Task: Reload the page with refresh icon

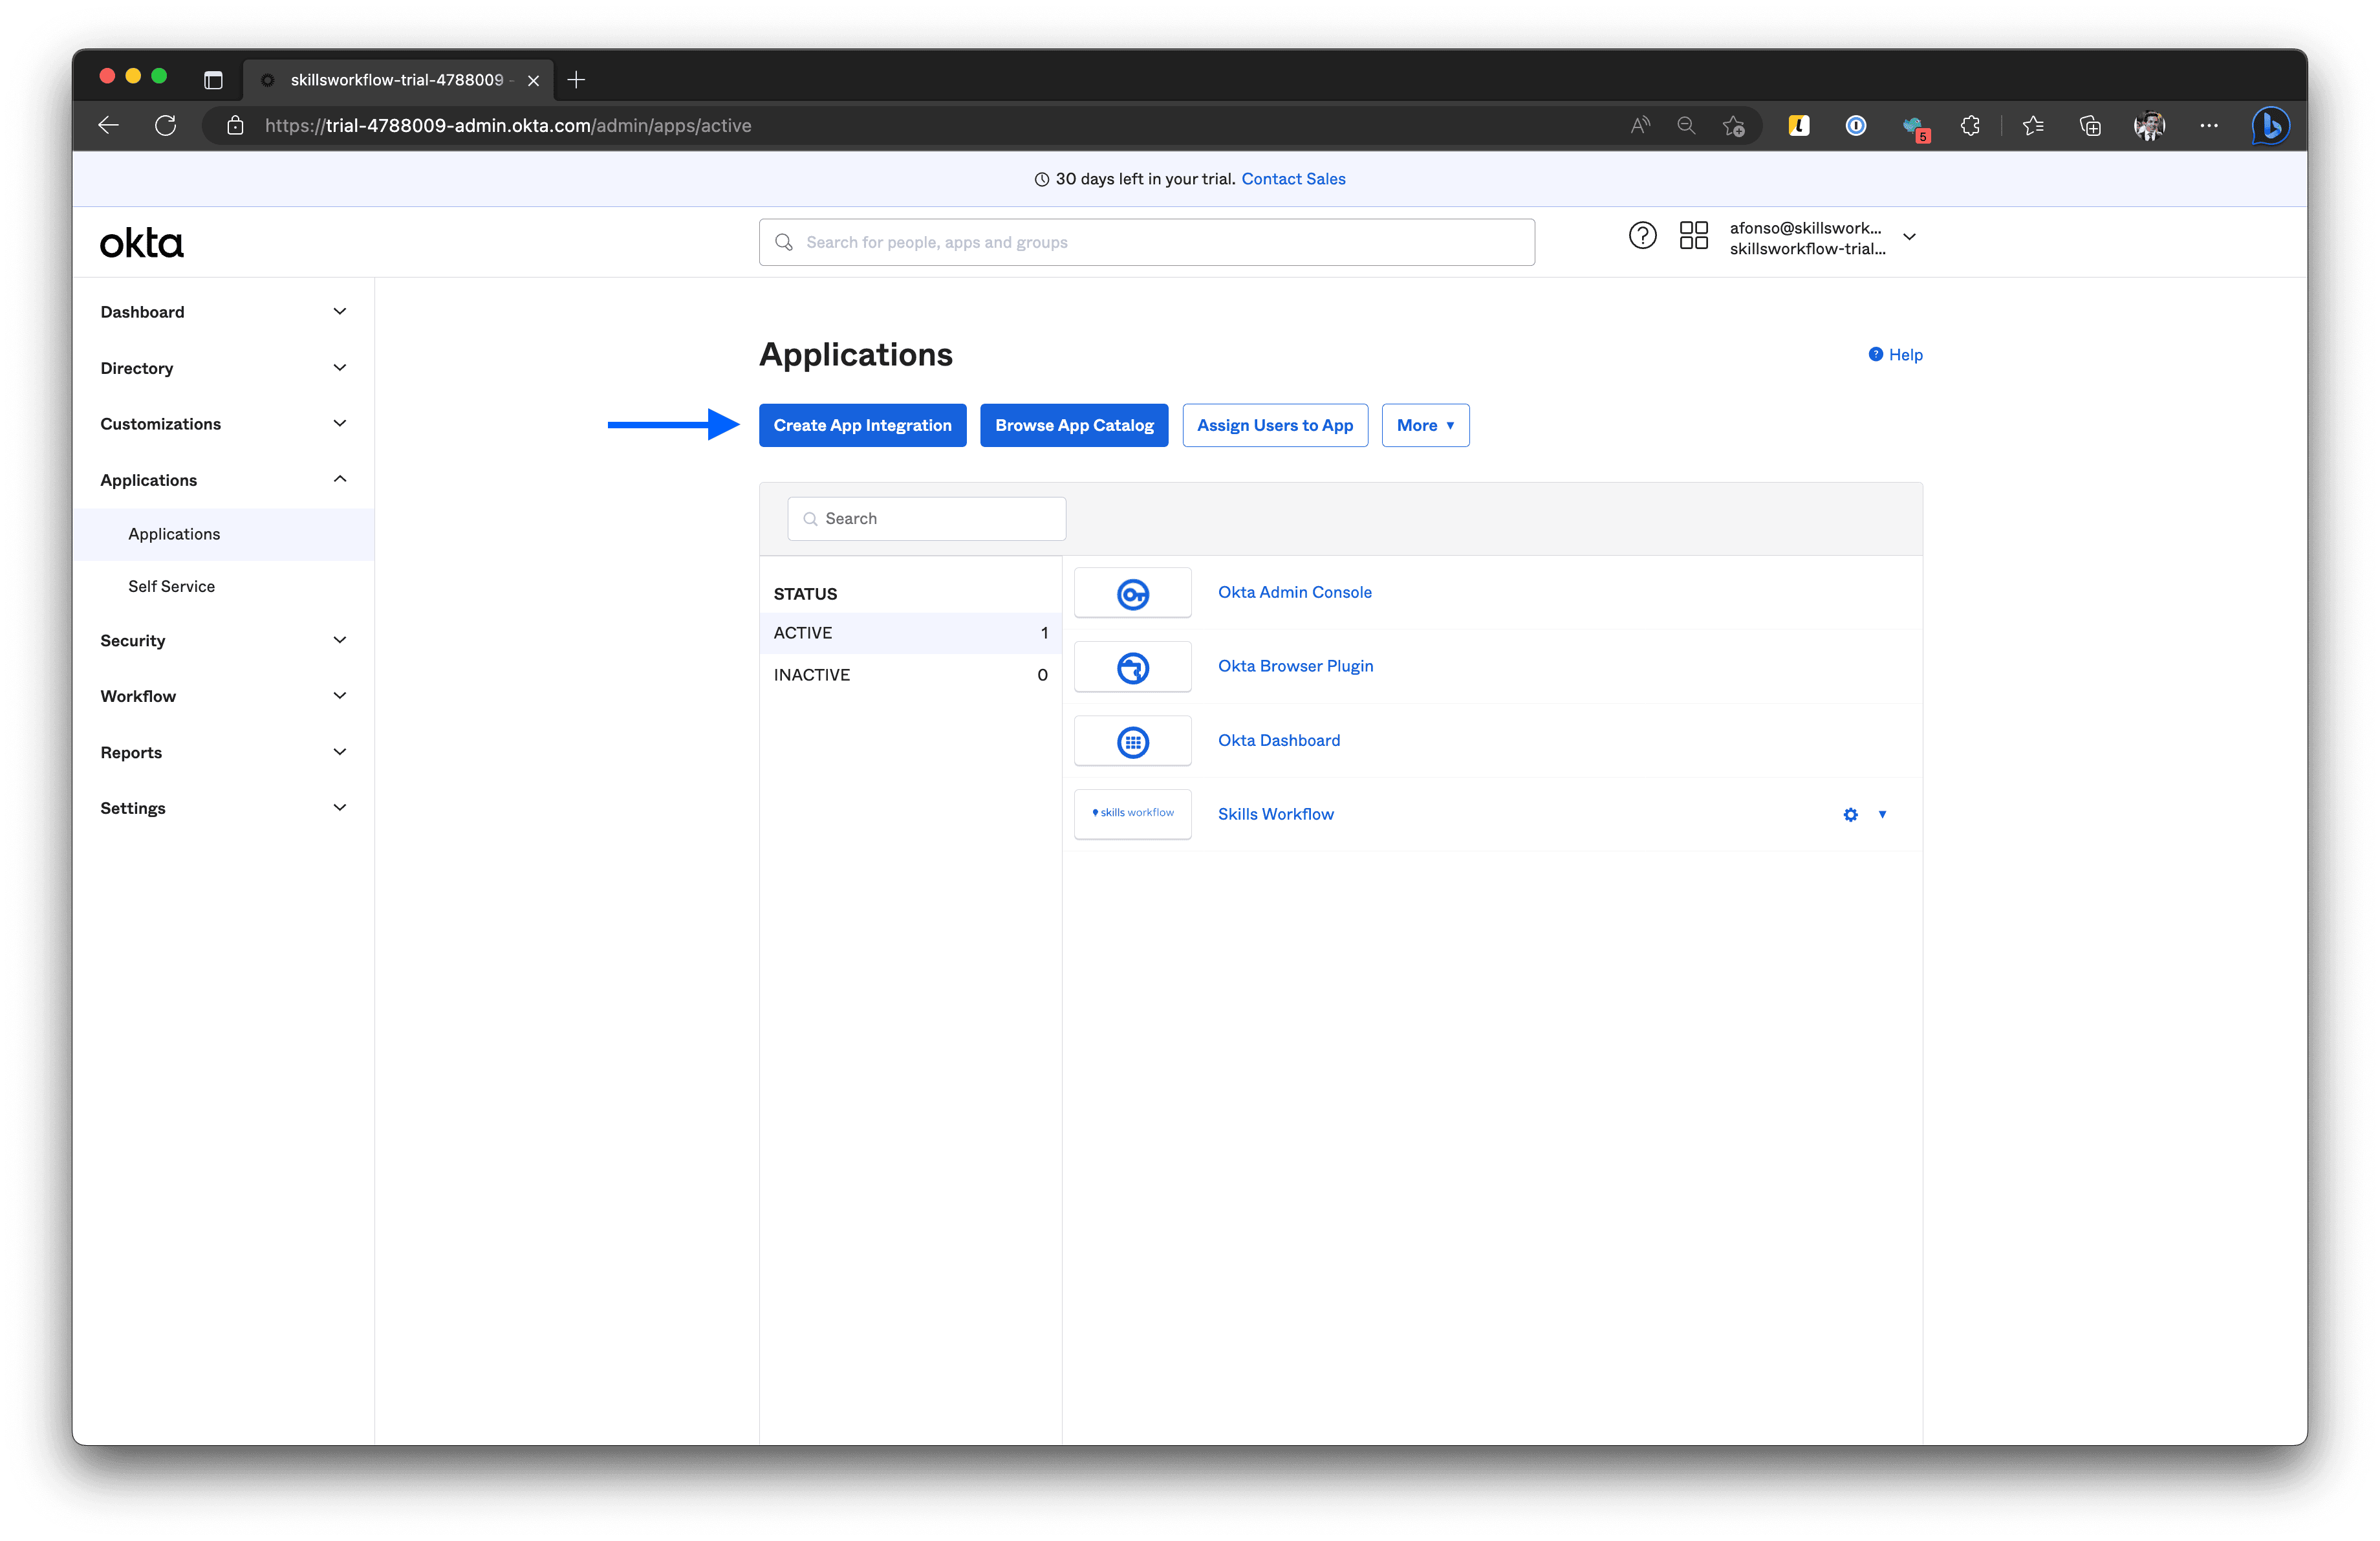Action: [166, 125]
